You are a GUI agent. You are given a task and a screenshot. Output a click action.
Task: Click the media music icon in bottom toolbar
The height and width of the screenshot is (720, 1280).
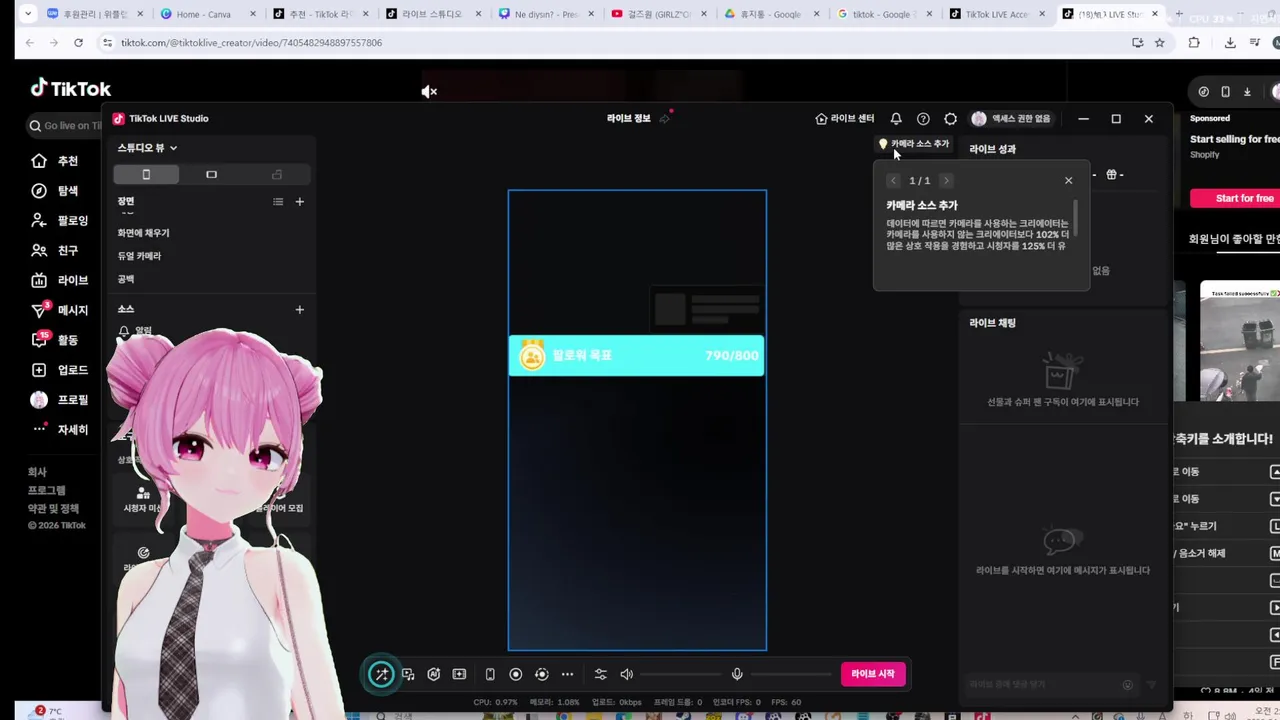pos(408,674)
